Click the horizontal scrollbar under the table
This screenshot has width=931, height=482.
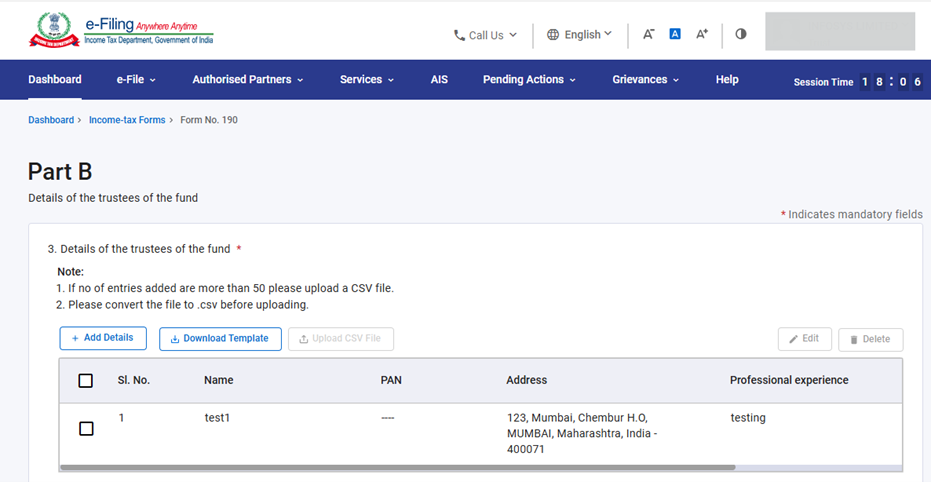point(398,467)
